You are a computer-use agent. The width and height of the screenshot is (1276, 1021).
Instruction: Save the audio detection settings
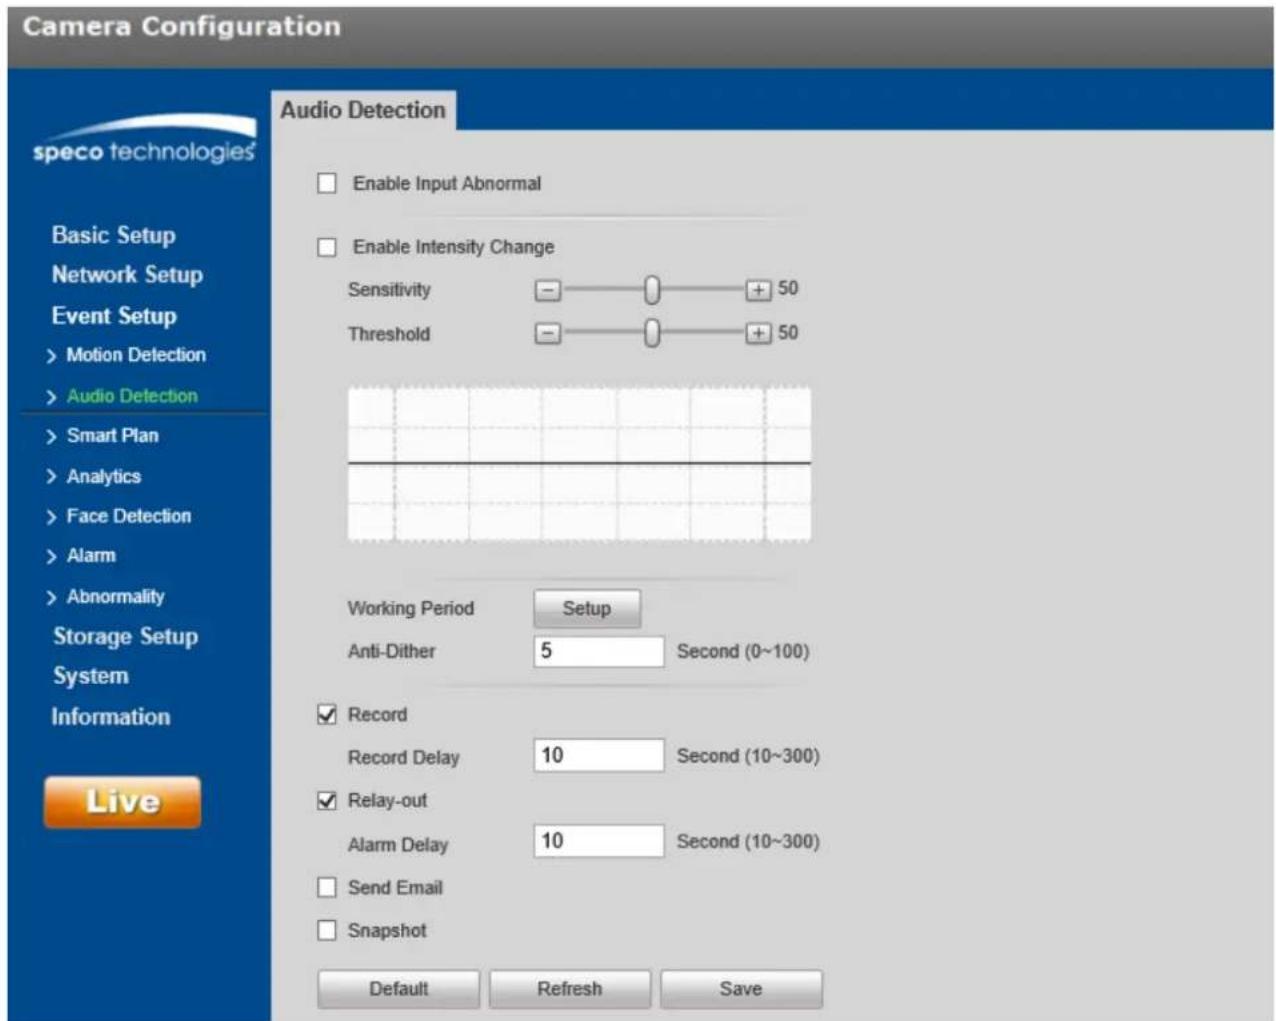741,989
